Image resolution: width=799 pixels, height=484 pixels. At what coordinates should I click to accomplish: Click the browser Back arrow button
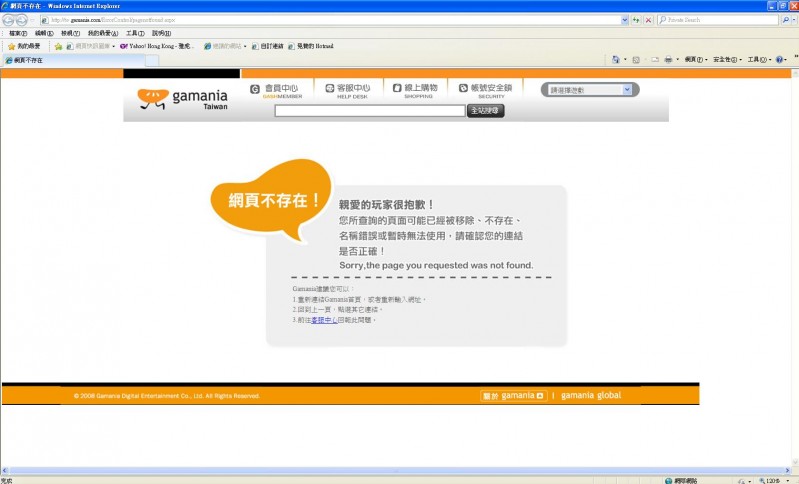[9, 20]
